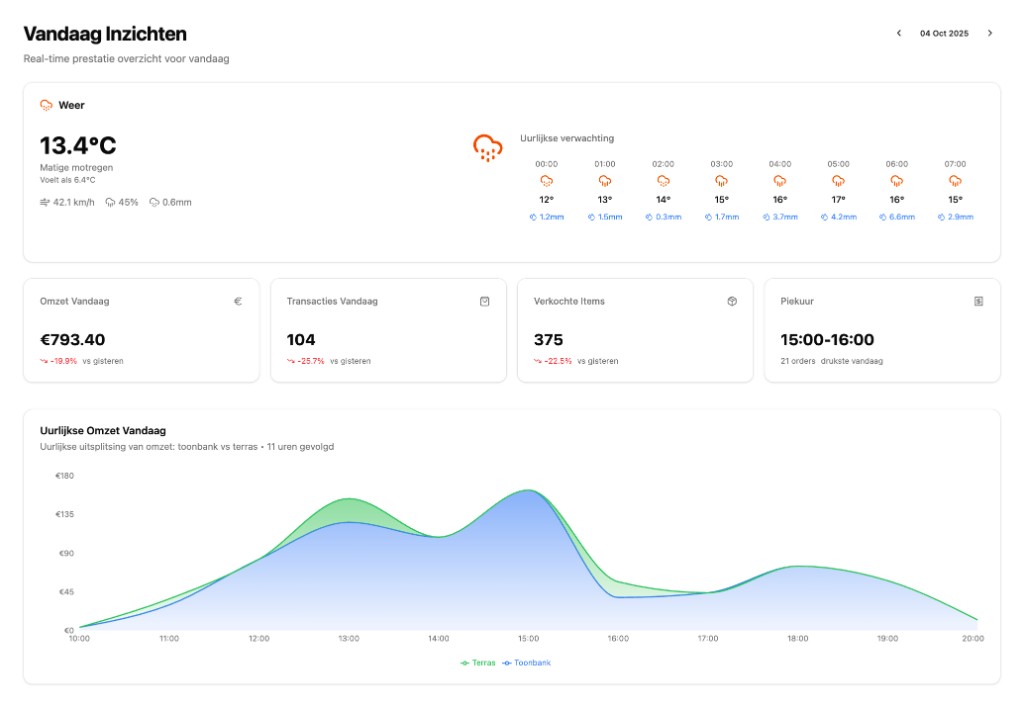1024x708 pixels.
Task: Open the 04 Oct 2025 date picker
Action: point(944,33)
